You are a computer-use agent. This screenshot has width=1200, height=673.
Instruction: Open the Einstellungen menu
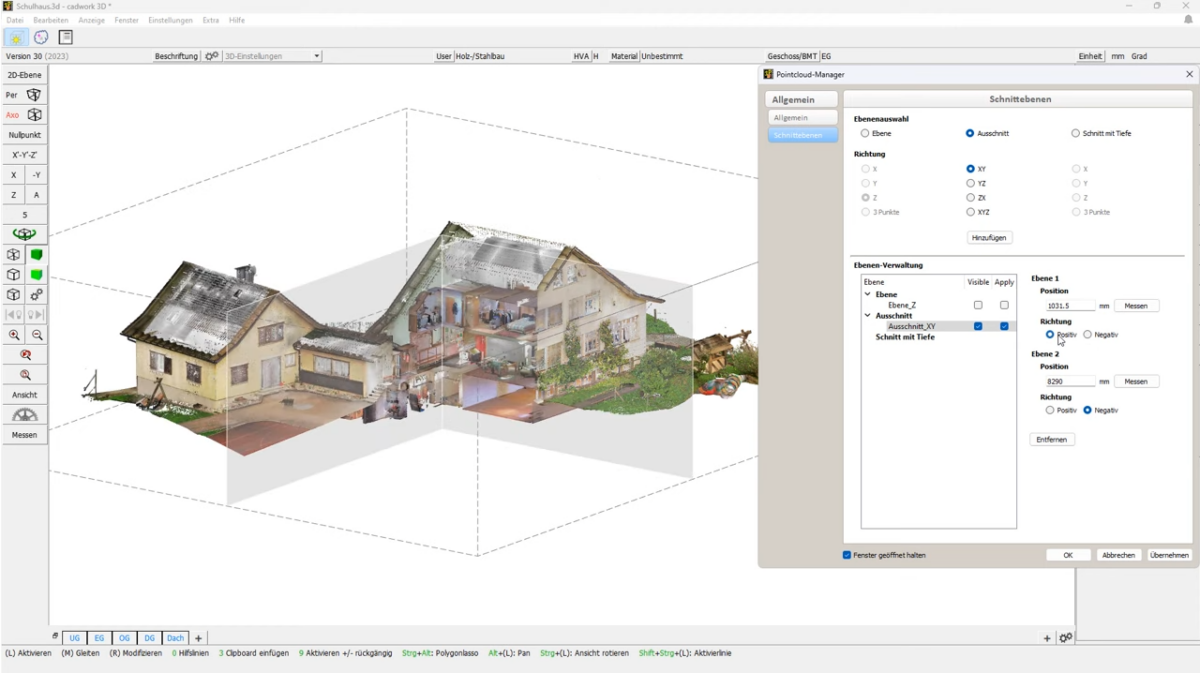[170, 20]
